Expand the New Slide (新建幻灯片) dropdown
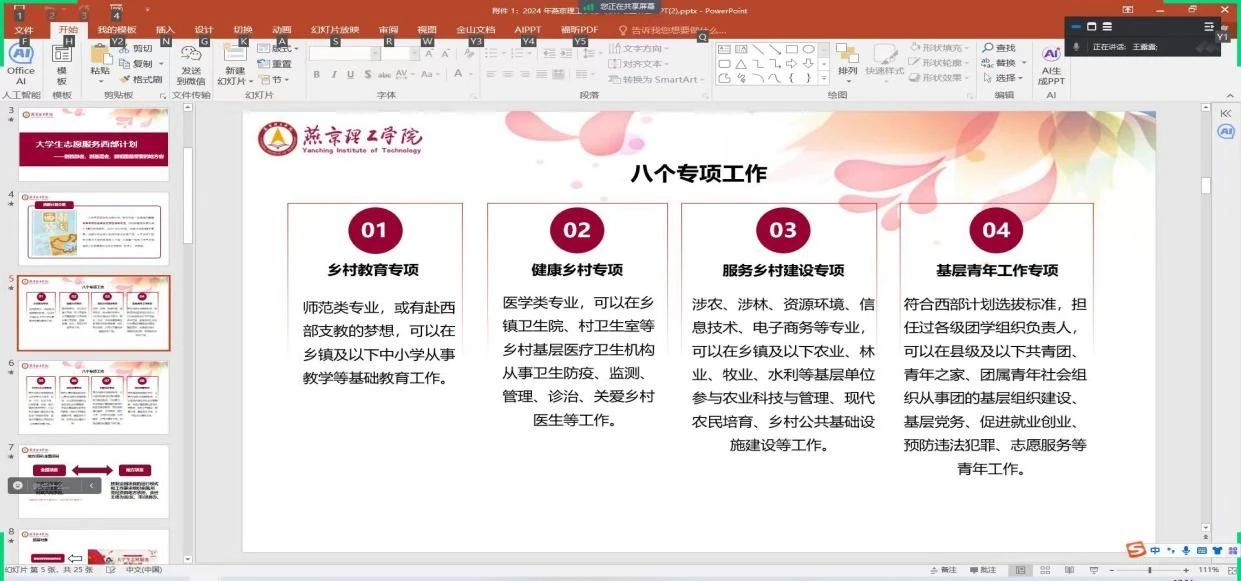Image resolution: width=1241 pixels, height=581 pixels. 235,81
